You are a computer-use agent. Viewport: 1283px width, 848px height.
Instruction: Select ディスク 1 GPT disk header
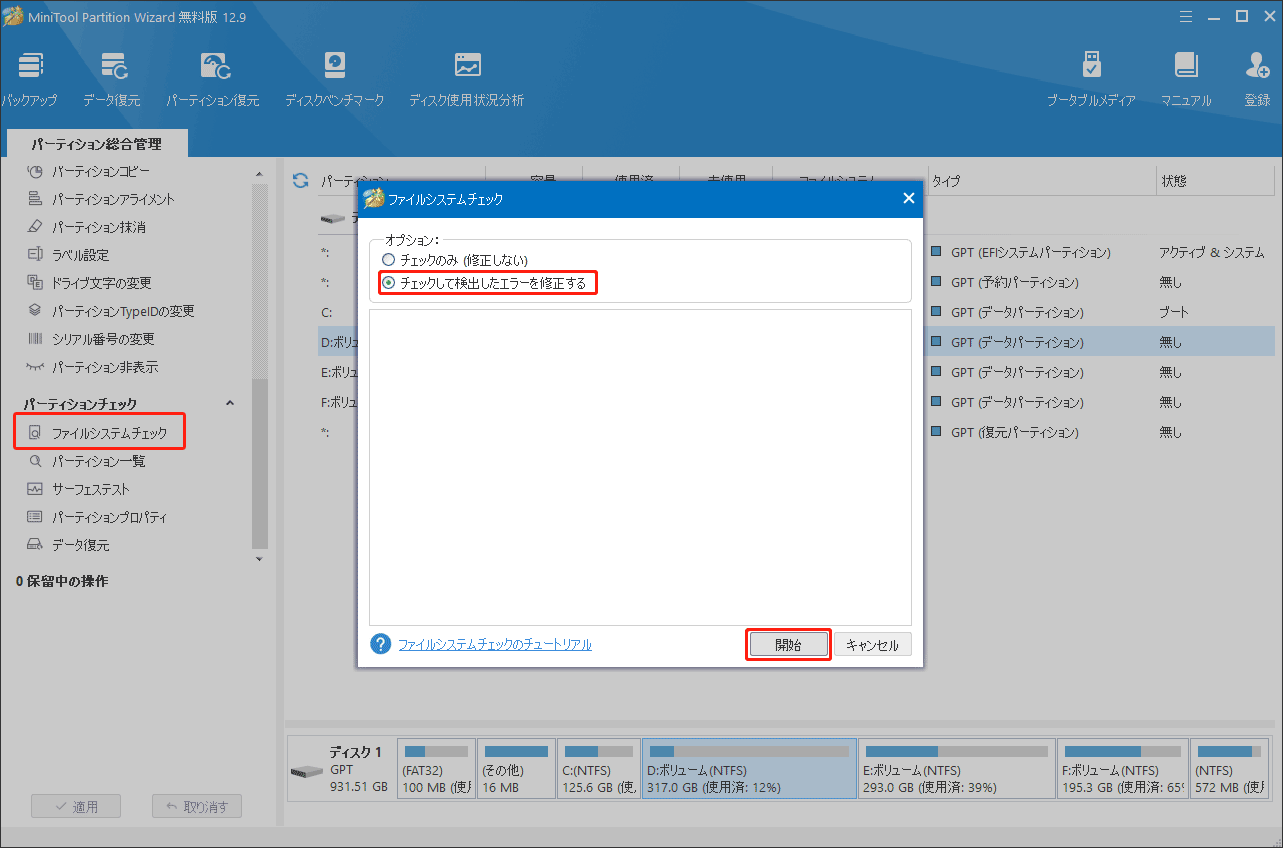click(341, 769)
